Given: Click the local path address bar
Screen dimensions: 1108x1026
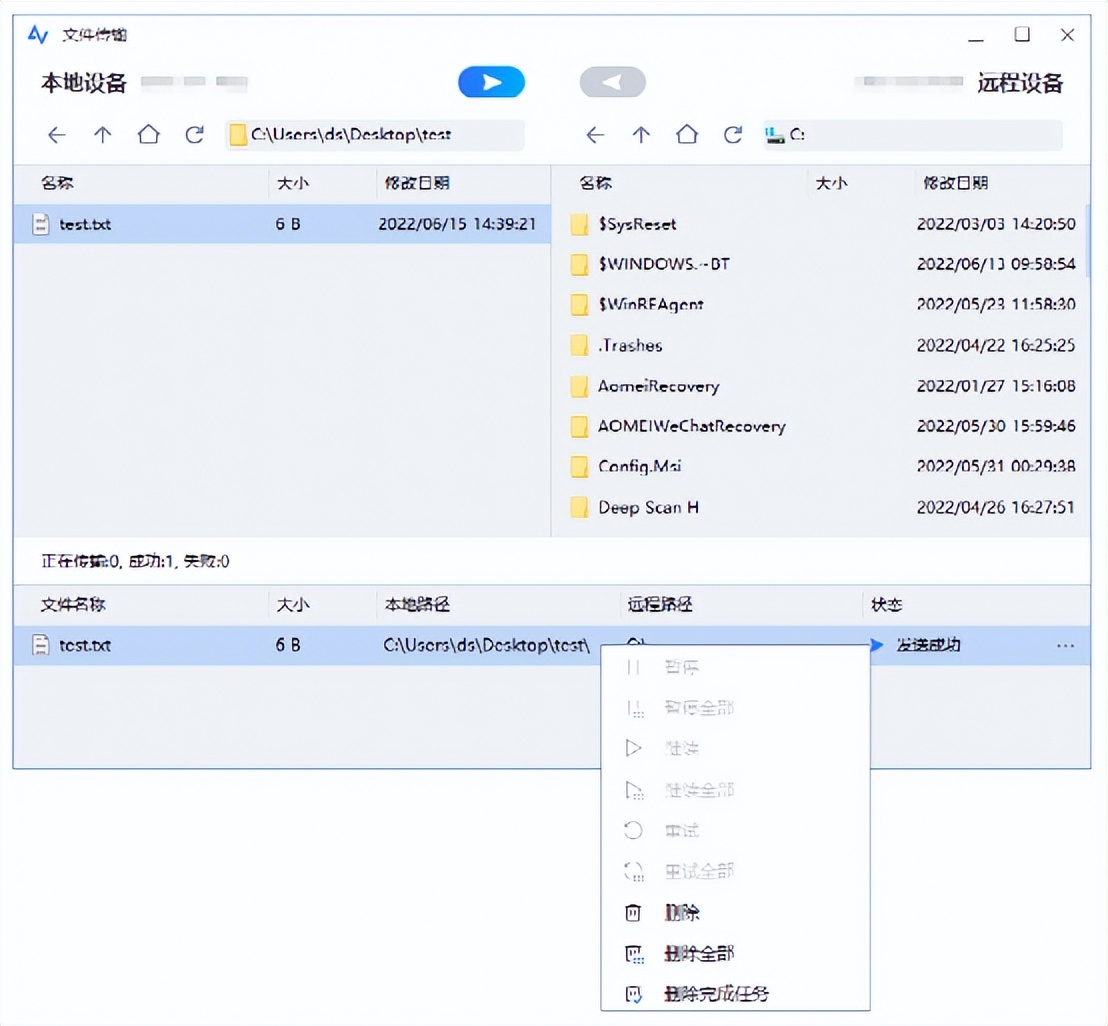Looking at the screenshot, I should coord(375,134).
